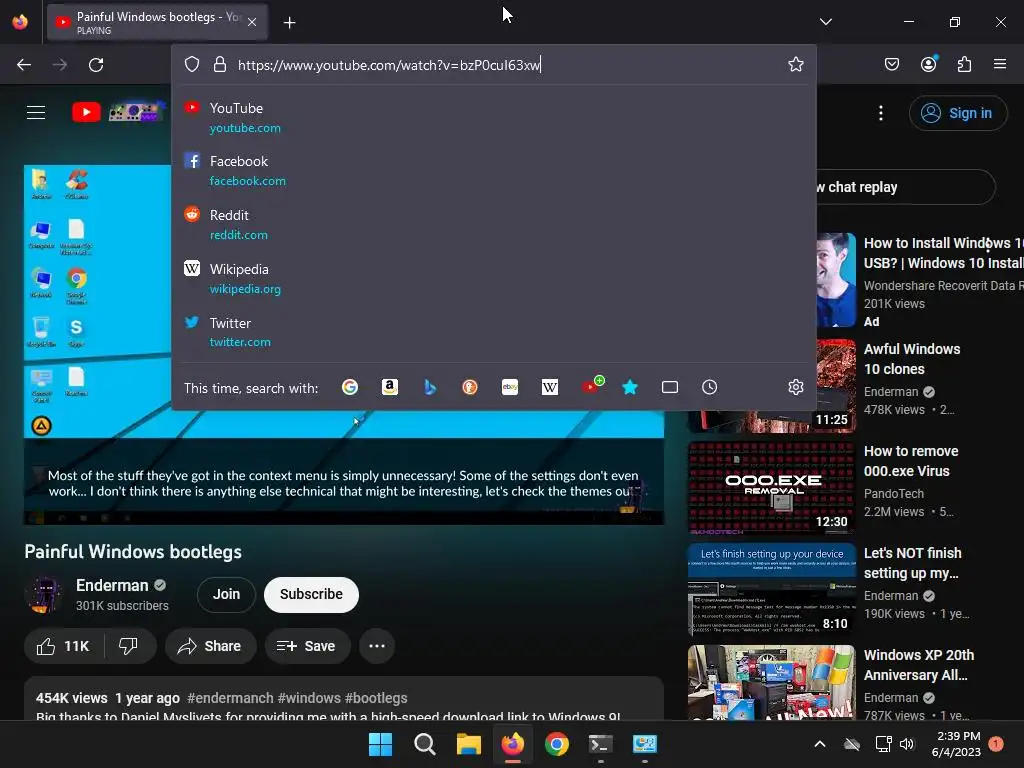Open taskbar Search
Viewport: 1024px width, 768px height.
click(x=424, y=744)
